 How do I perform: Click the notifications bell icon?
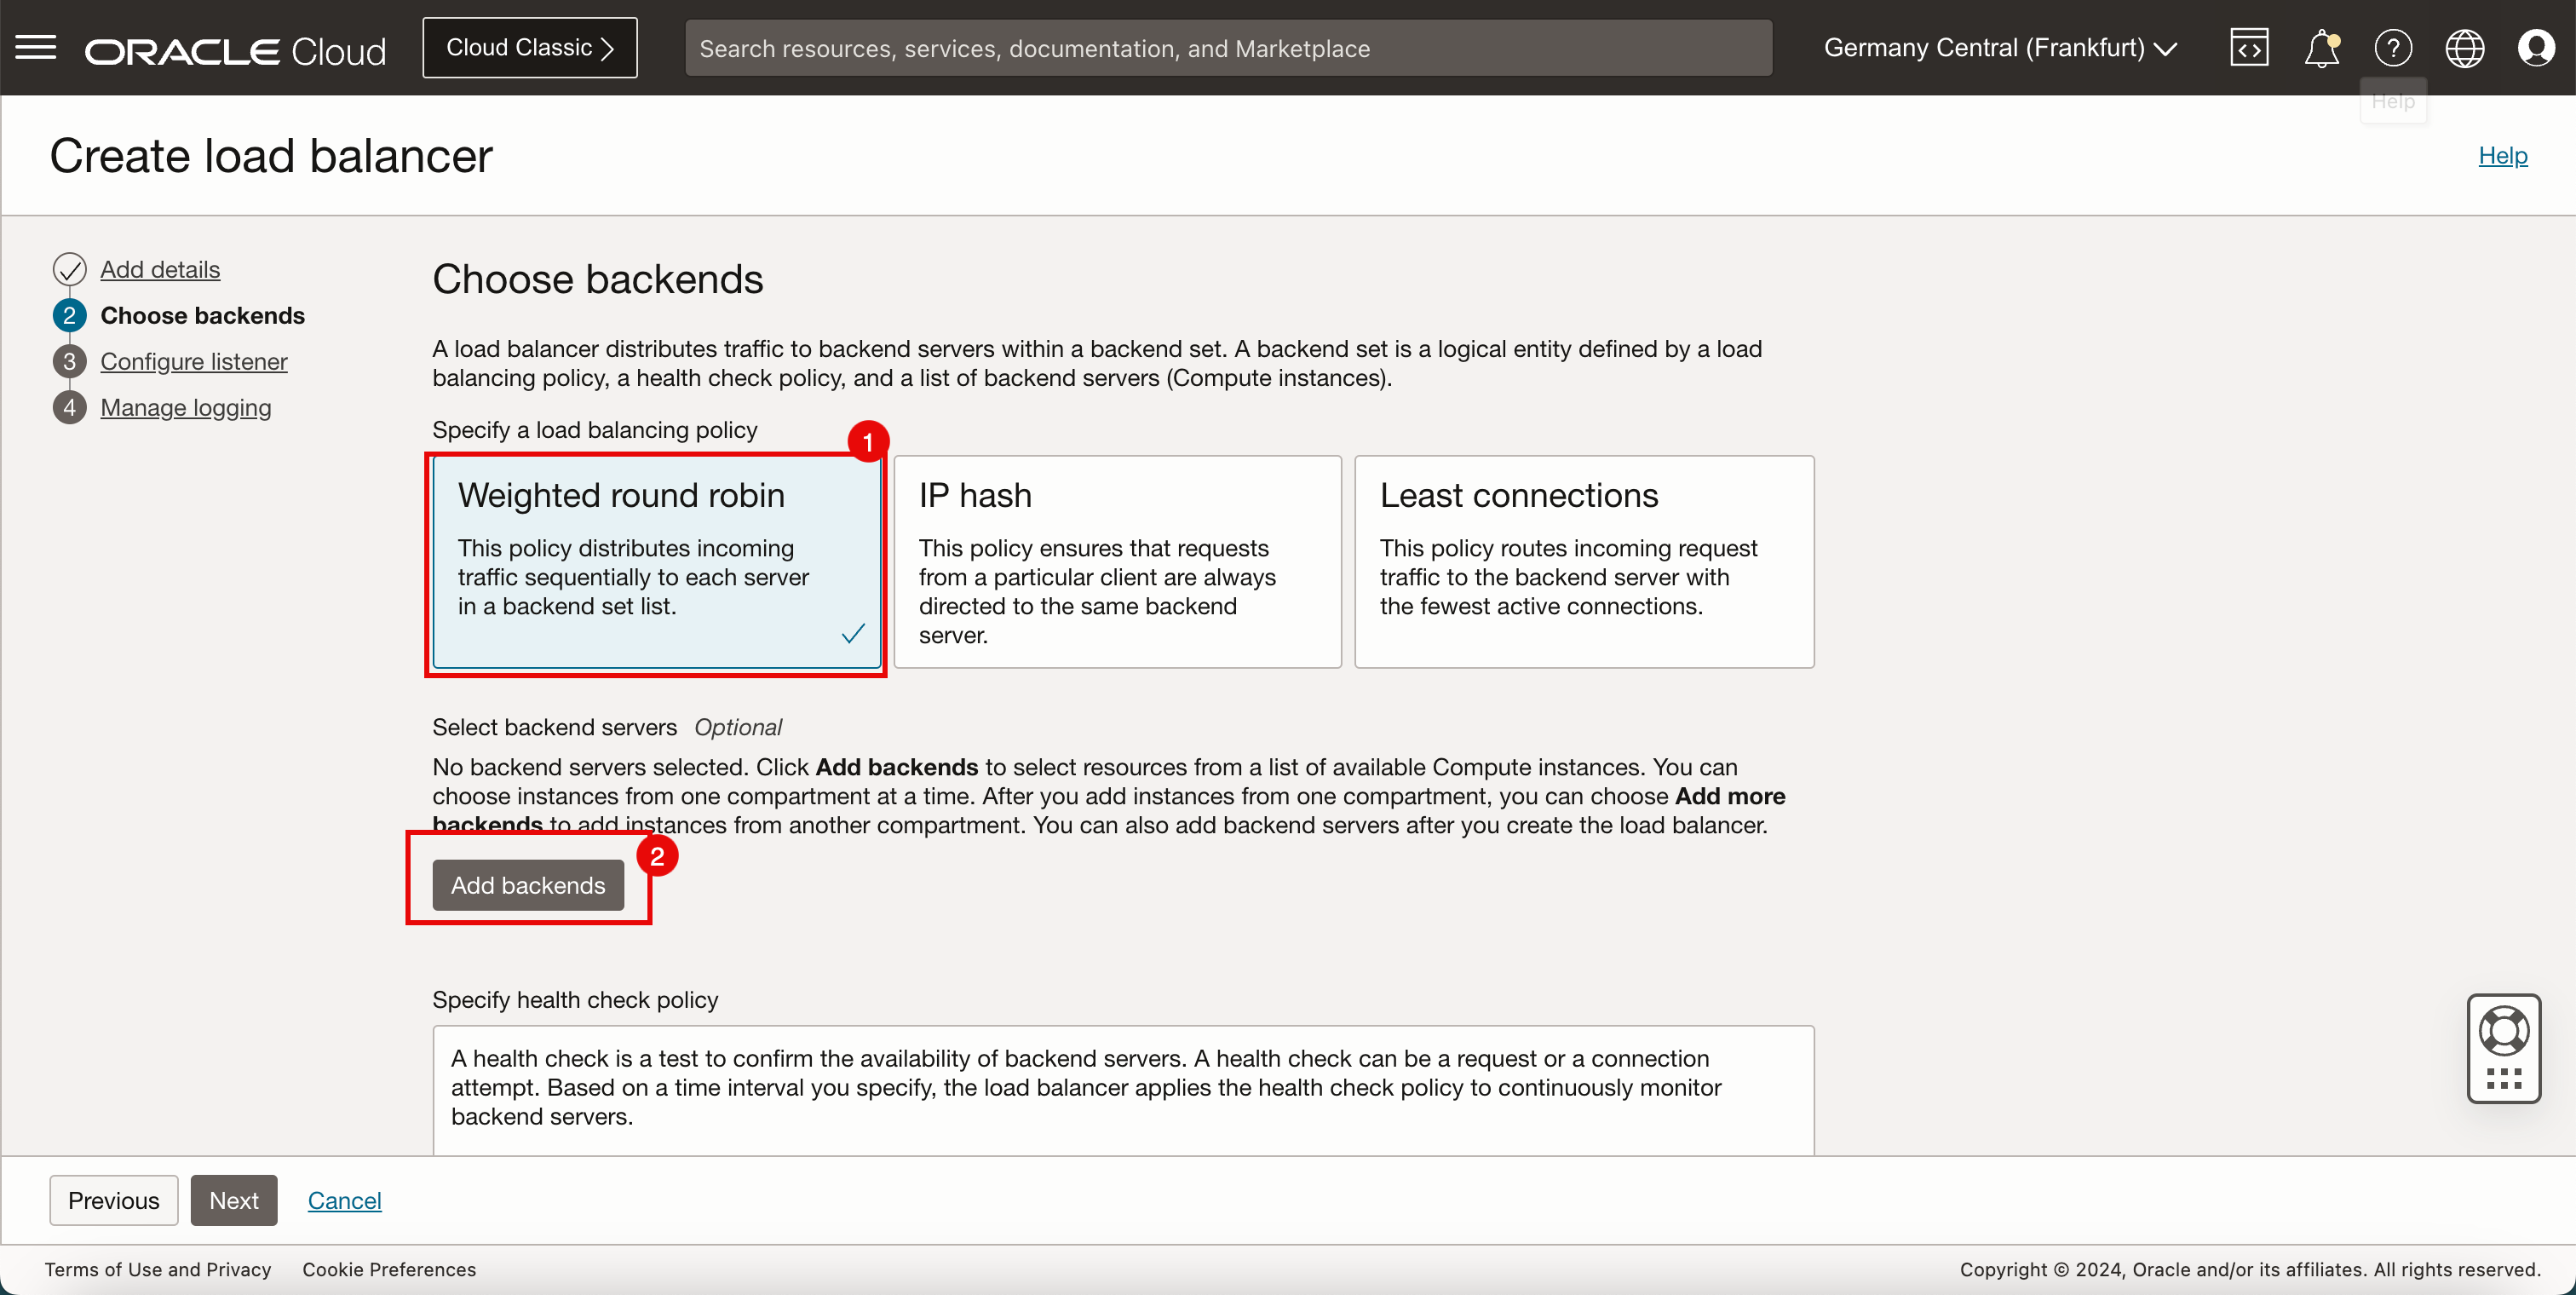(2321, 48)
